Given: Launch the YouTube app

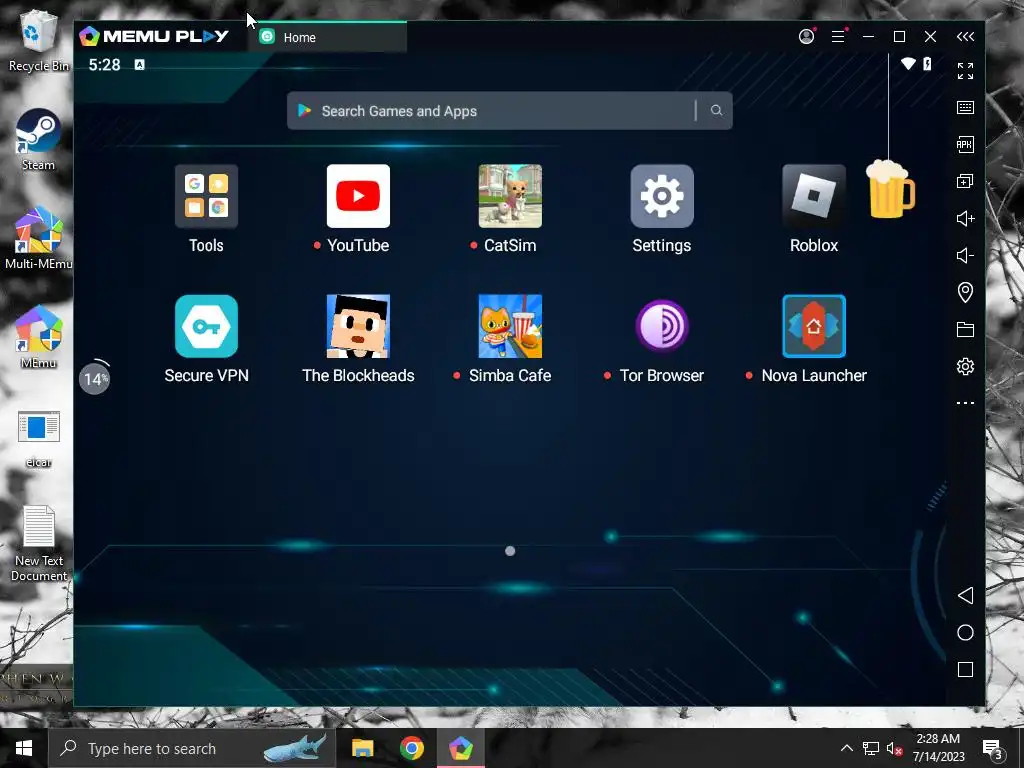Looking at the screenshot, I should coord(358,196).
